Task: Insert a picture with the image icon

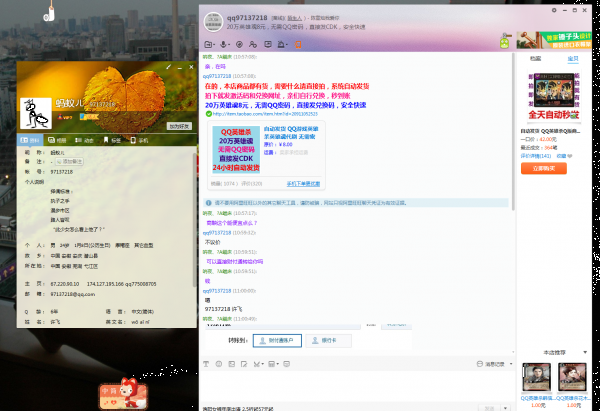Action: tap(232, 364)
